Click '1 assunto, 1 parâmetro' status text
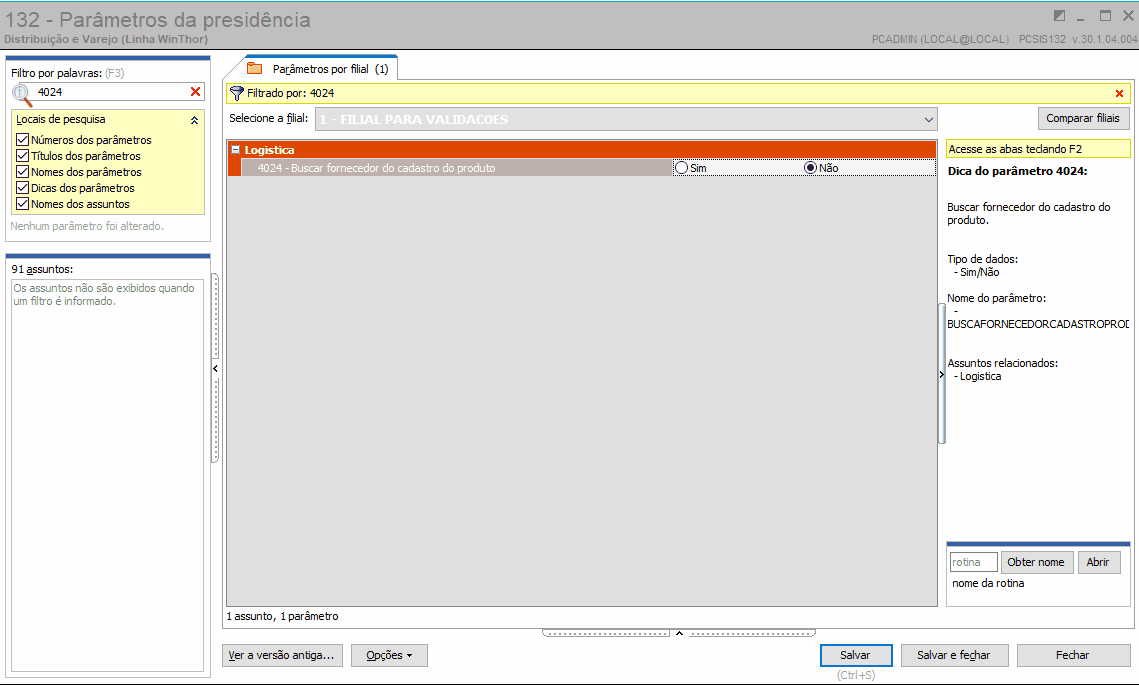The image size is (1139, 685). click(x=283, y=616)
